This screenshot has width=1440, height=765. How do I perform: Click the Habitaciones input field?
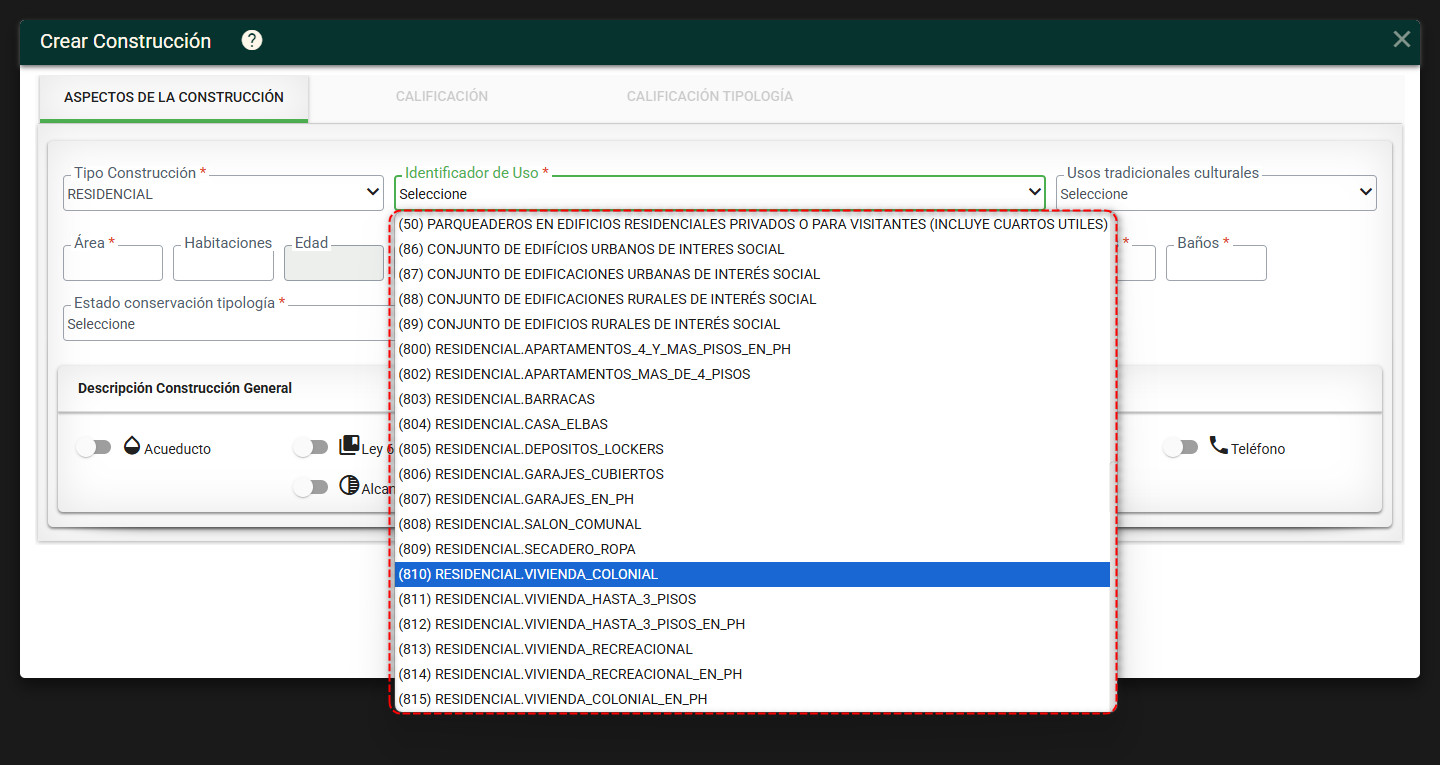coord(223,263)
